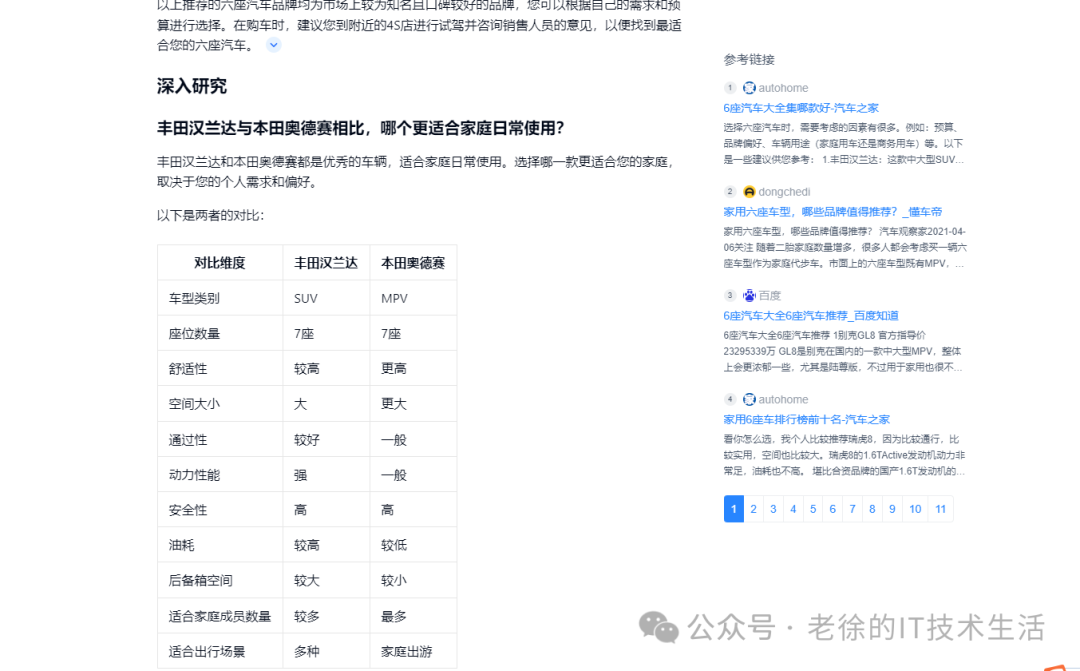
Task: Click the 多种 table cell
Action: (x=307, y=652)
